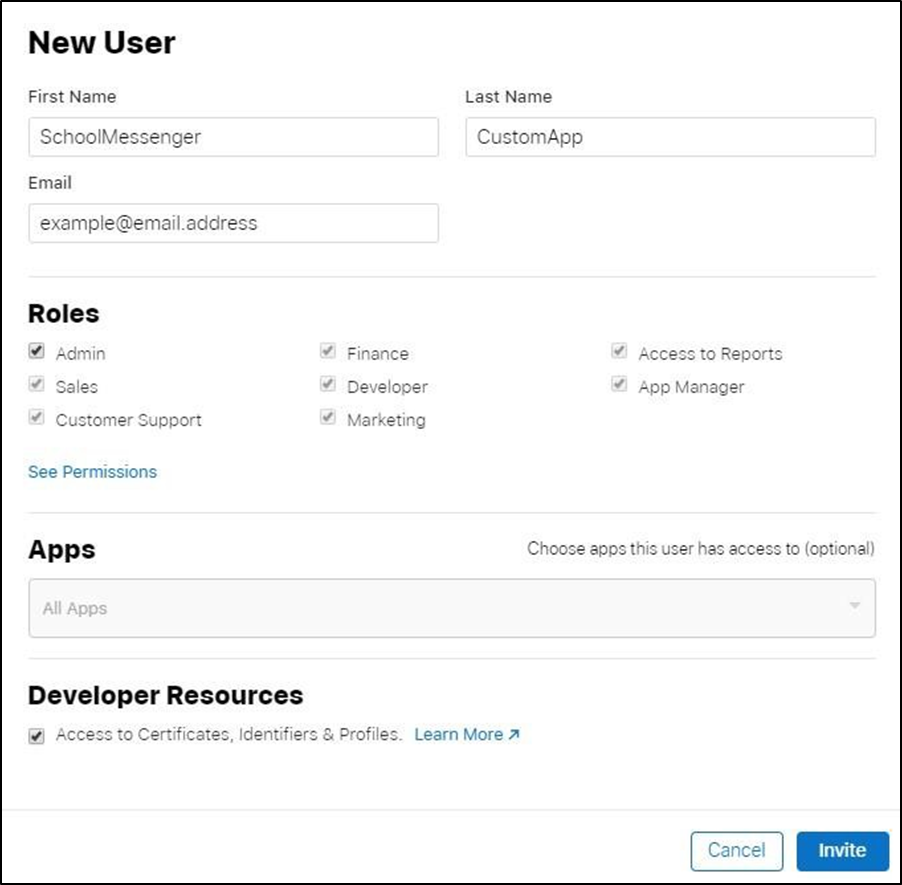Viewport: 902px width, 885px height.
Task: Click the First Name field
Action: [x=233, y=137]
